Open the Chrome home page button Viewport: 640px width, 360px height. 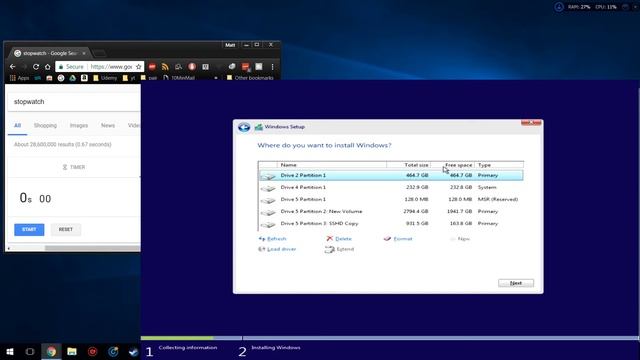(47, 67)
